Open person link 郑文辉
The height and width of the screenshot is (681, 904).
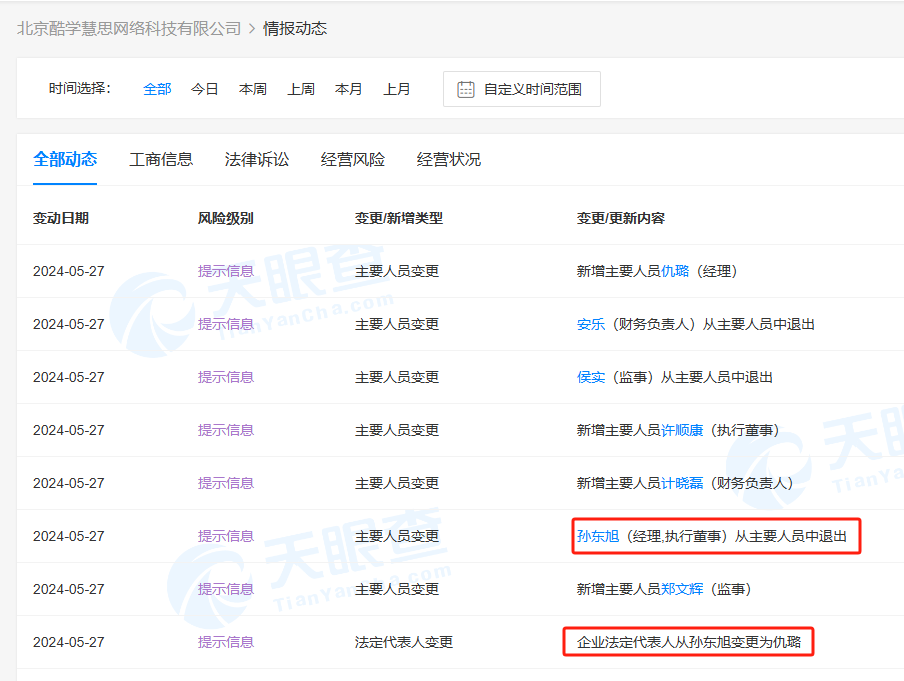683,589
